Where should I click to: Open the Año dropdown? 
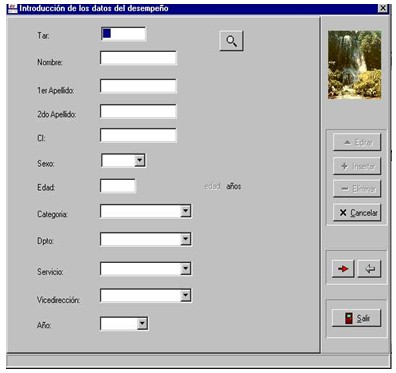pos(142,323)
